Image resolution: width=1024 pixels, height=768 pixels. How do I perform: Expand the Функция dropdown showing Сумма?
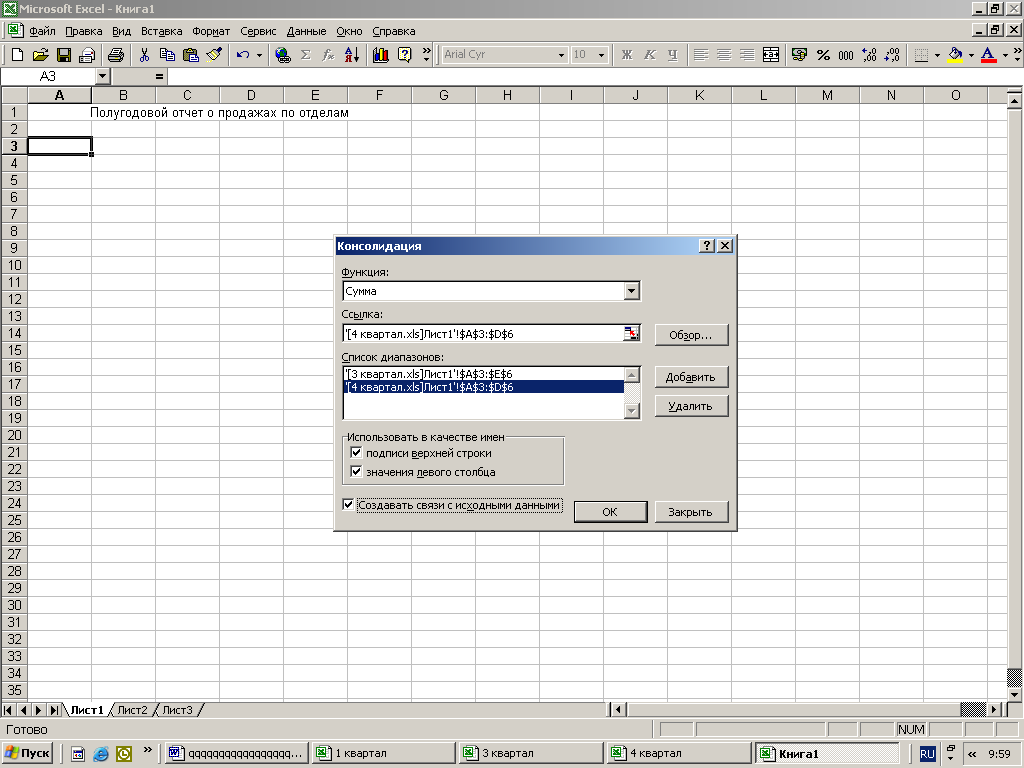pos(631,291)
